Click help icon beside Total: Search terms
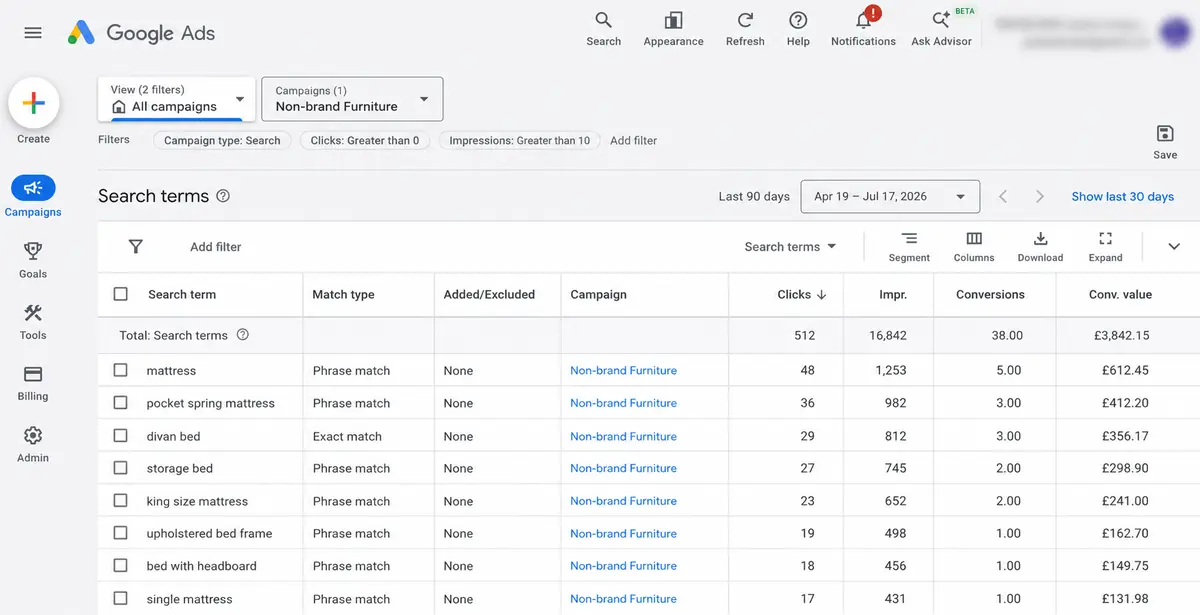This screenshot has height=615, width=1200. (242, 335)
